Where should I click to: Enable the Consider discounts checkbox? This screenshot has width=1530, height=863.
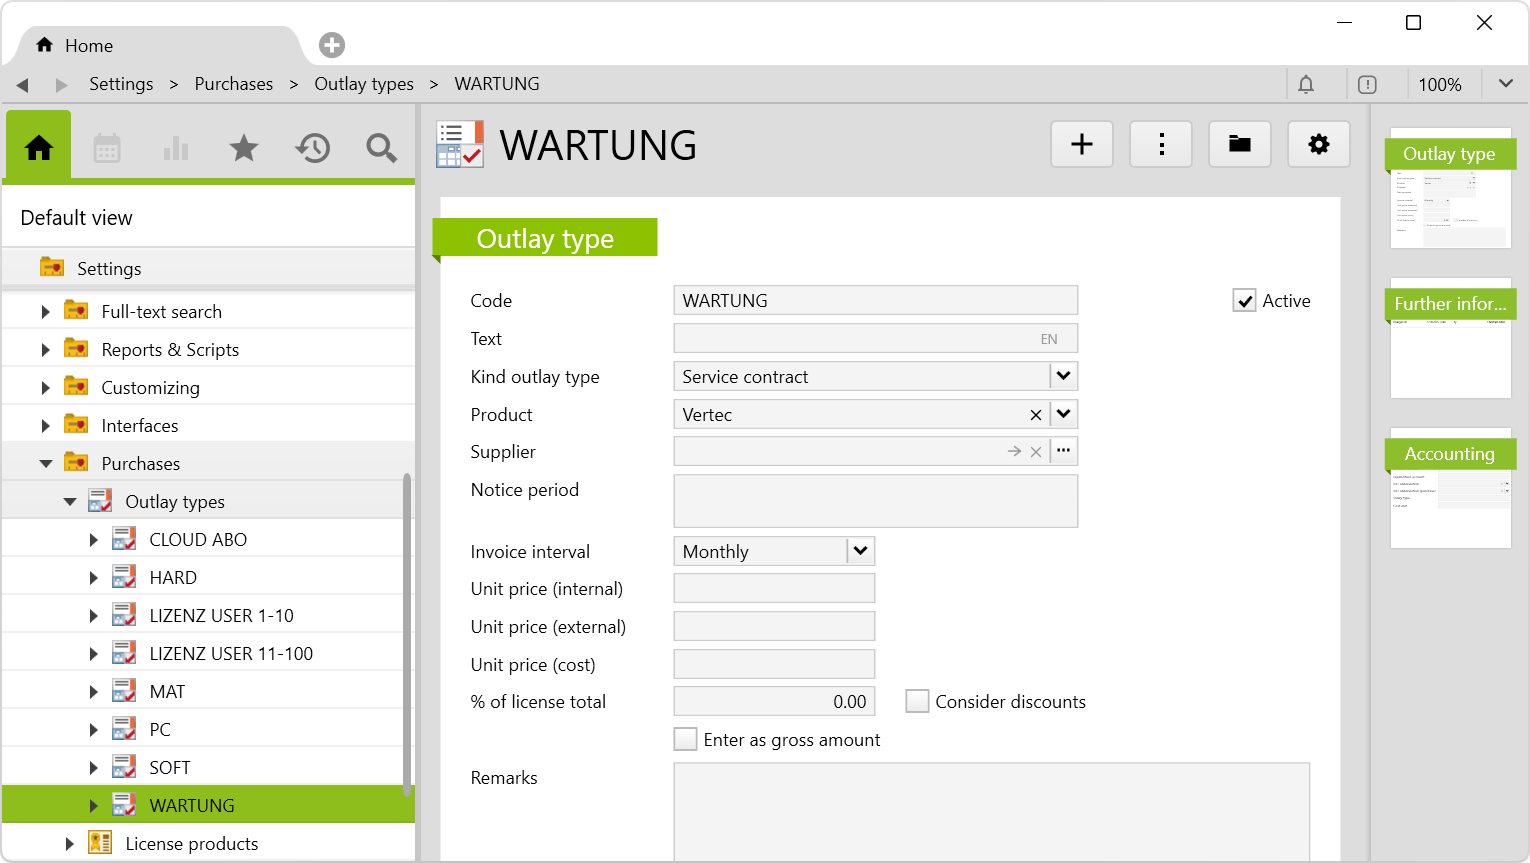[917, 702]
